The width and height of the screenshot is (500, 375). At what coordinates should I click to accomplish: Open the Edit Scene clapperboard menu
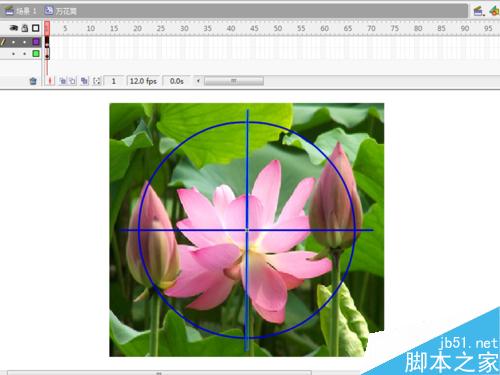(479, 11)
